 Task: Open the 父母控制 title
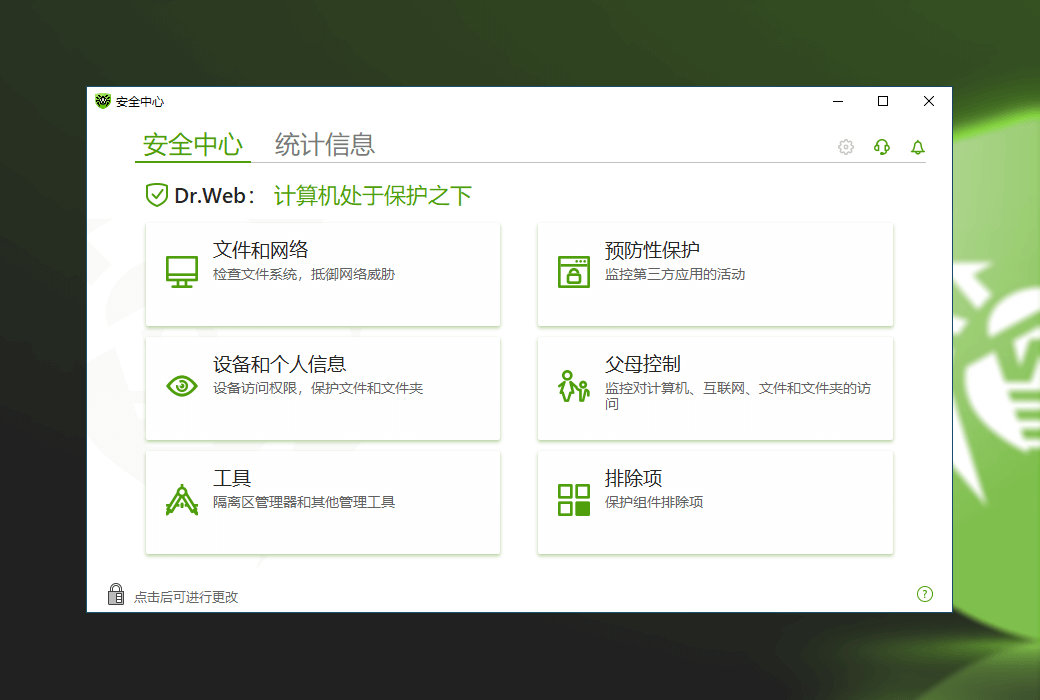pos(643,364)
